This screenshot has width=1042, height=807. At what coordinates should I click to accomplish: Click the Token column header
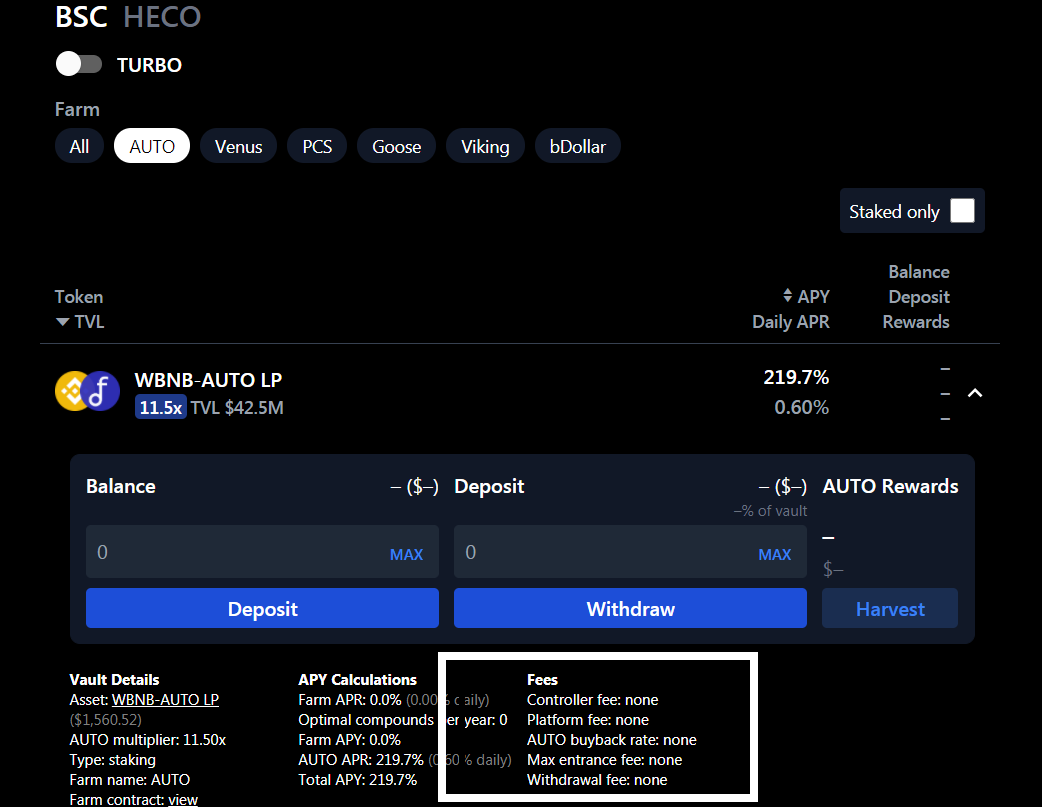click(79, 296)
